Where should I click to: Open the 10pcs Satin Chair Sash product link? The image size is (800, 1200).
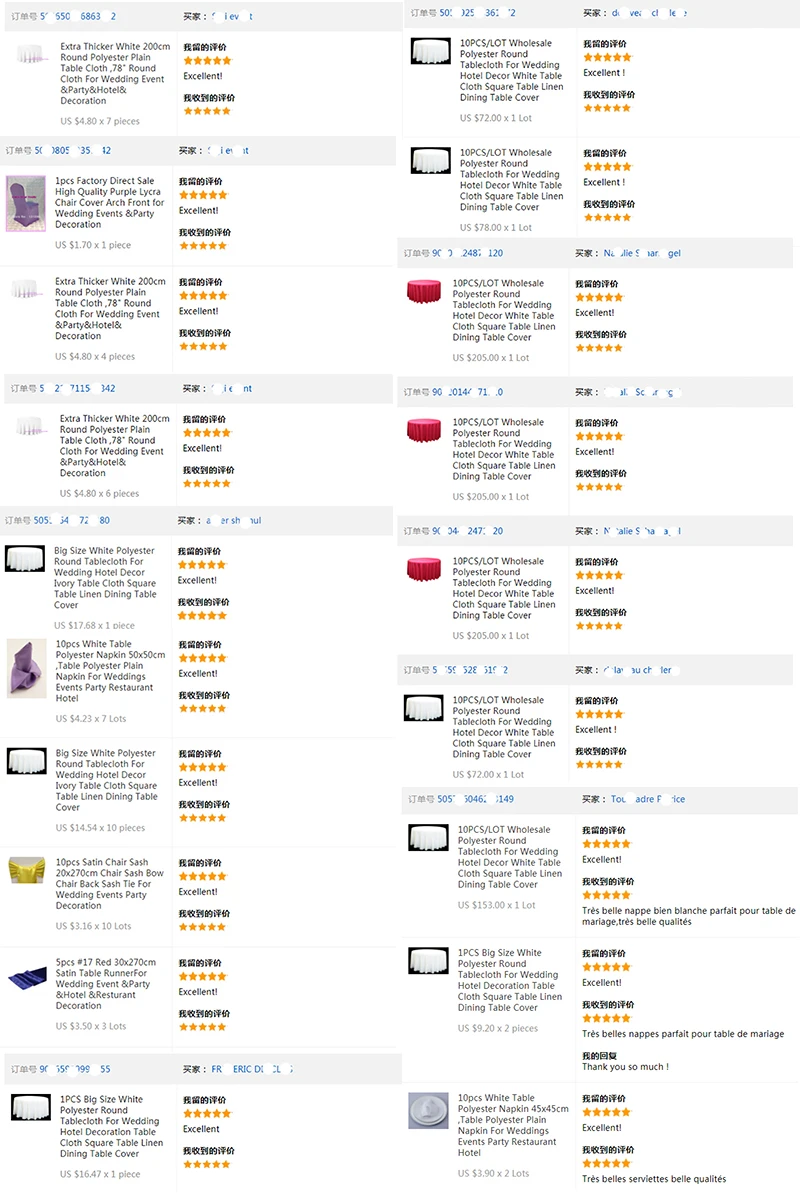point(105,884)
